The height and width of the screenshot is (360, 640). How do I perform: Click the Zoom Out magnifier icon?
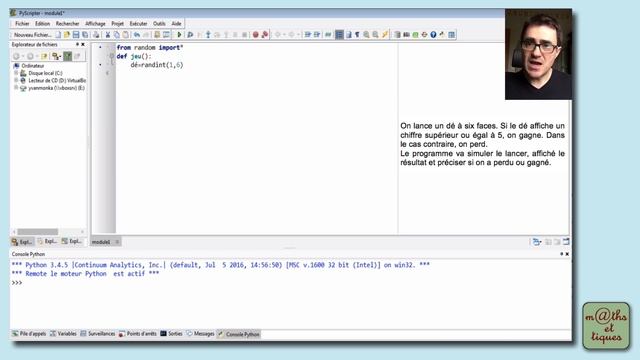(375, 35)
